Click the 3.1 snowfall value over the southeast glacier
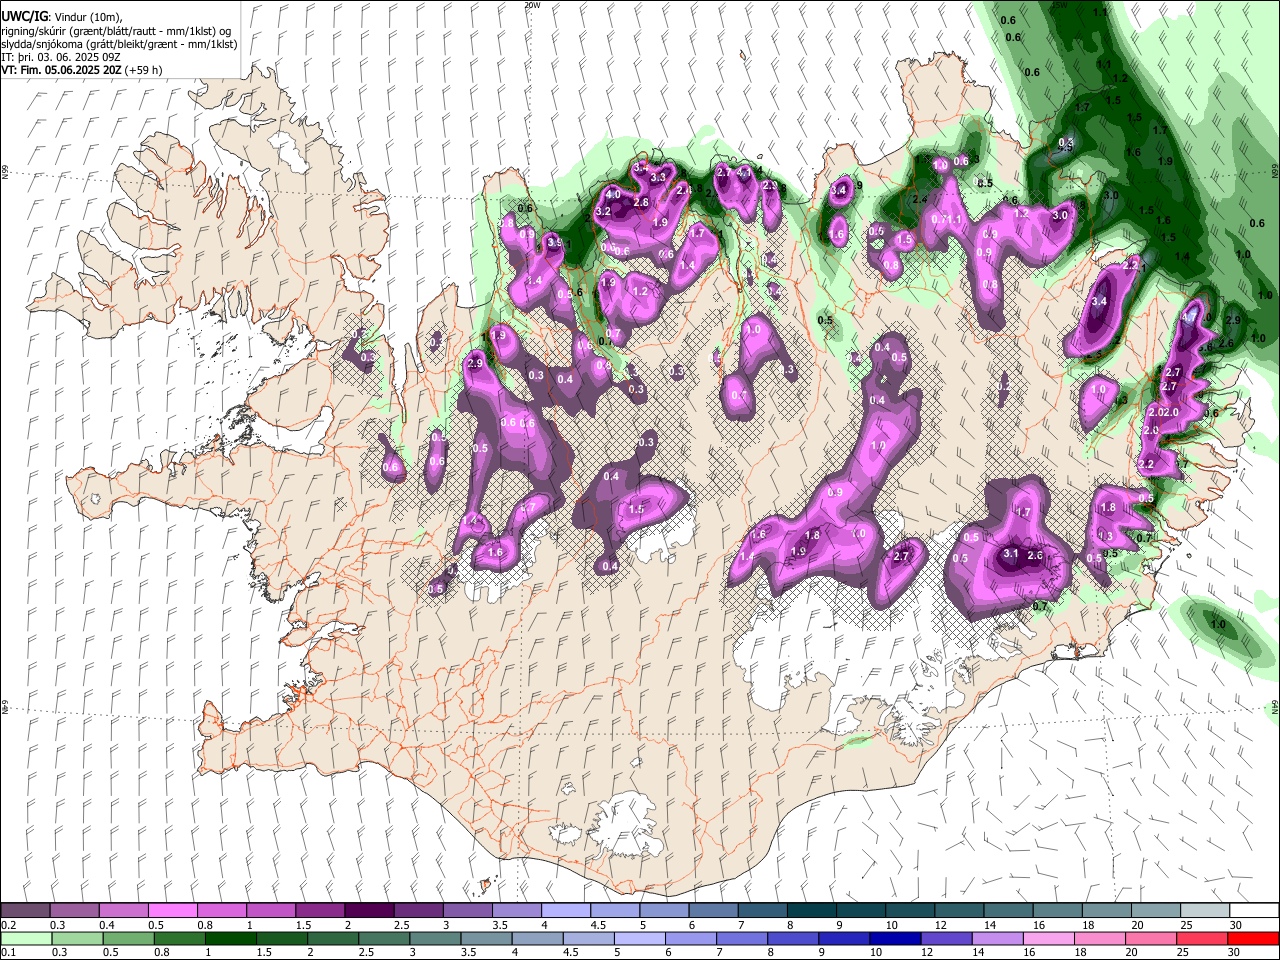 [x=1010, y=554]
